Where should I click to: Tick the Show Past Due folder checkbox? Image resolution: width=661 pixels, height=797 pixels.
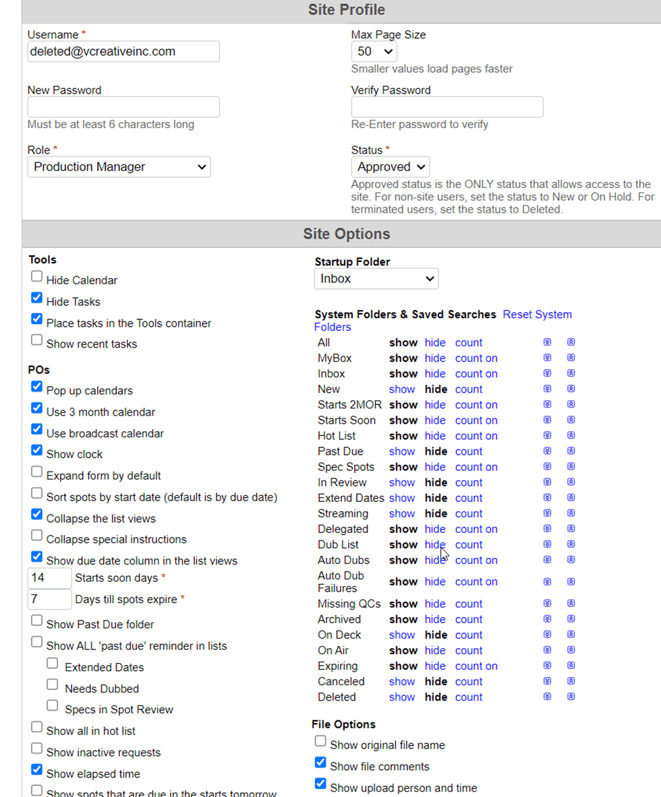pyautogui.click(x=37, y=620)
